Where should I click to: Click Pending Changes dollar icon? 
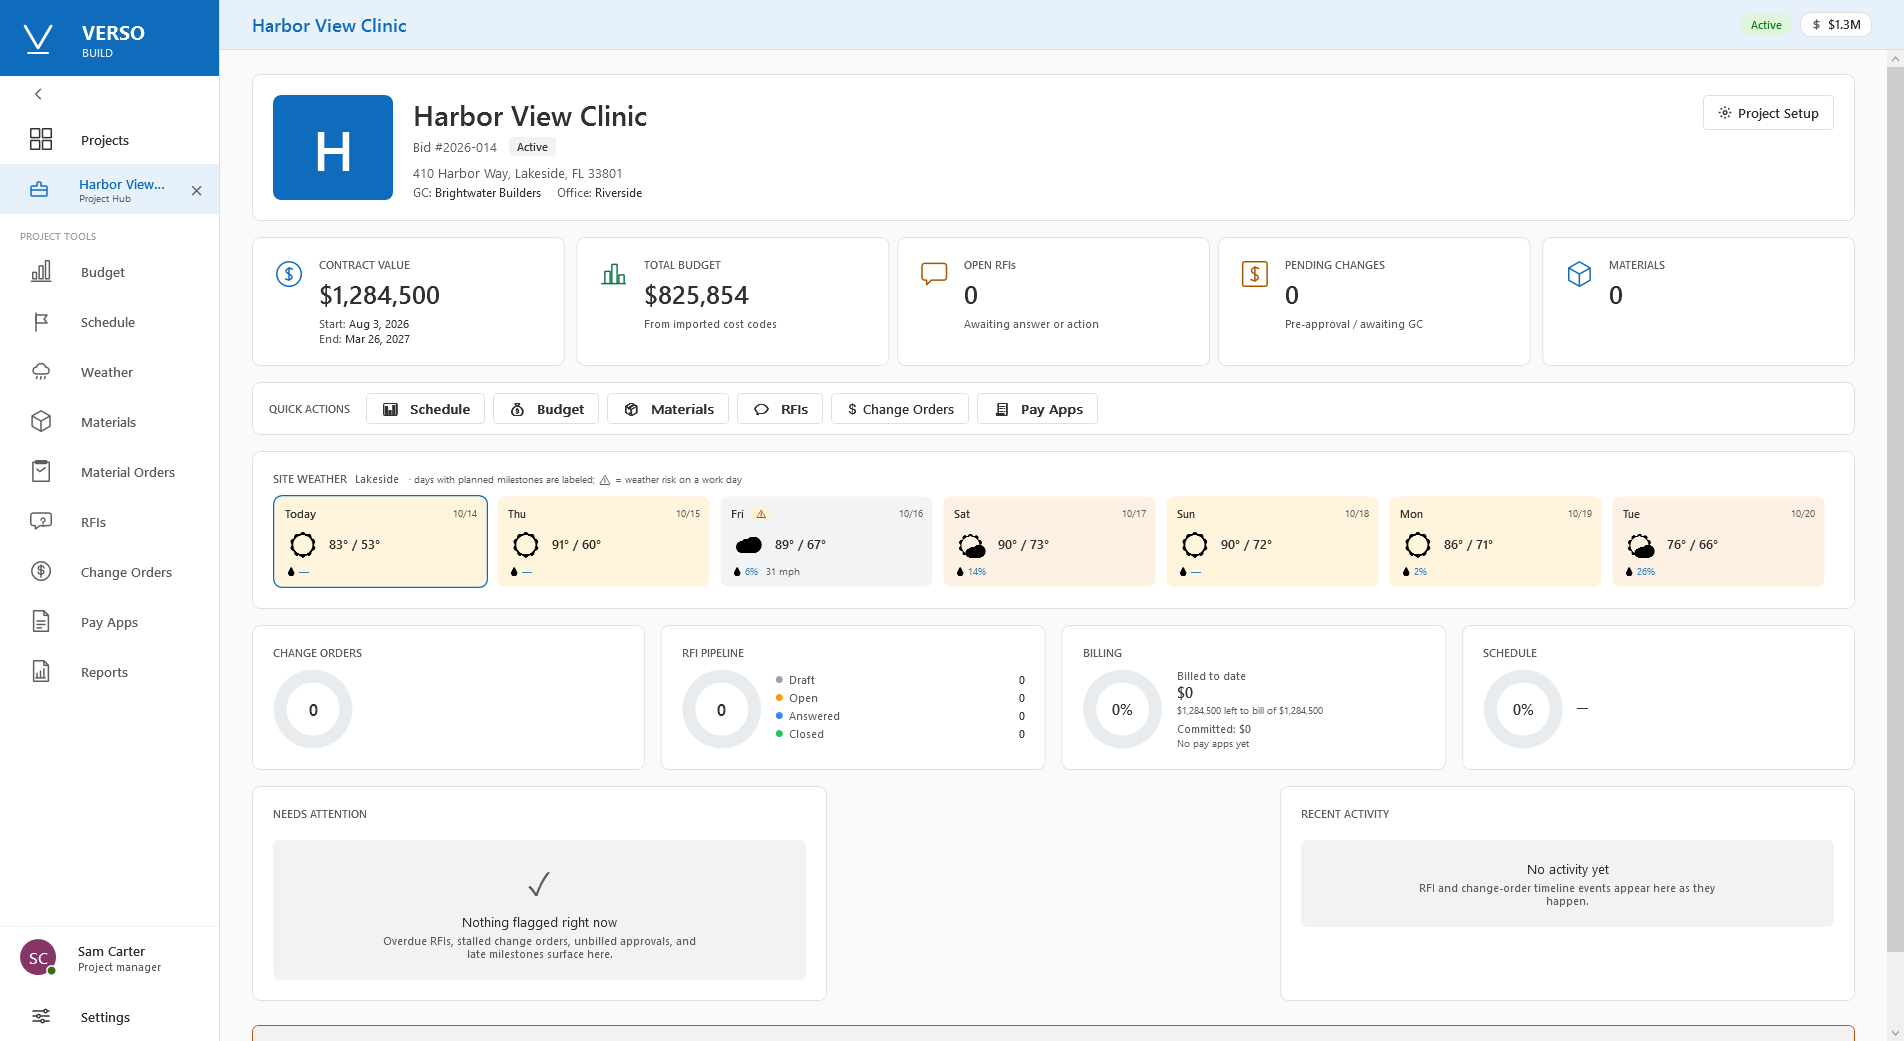(x=1255, y=274)
